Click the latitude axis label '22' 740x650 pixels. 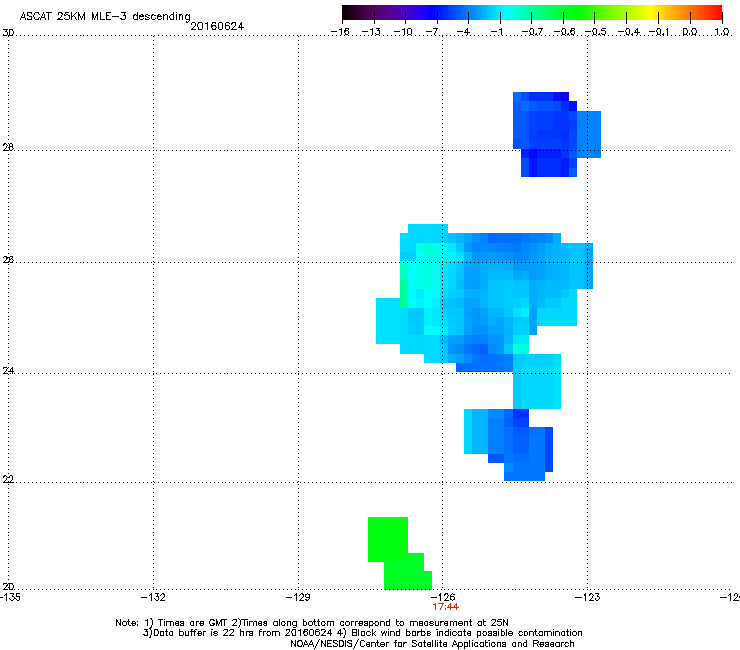coord(8,479)
